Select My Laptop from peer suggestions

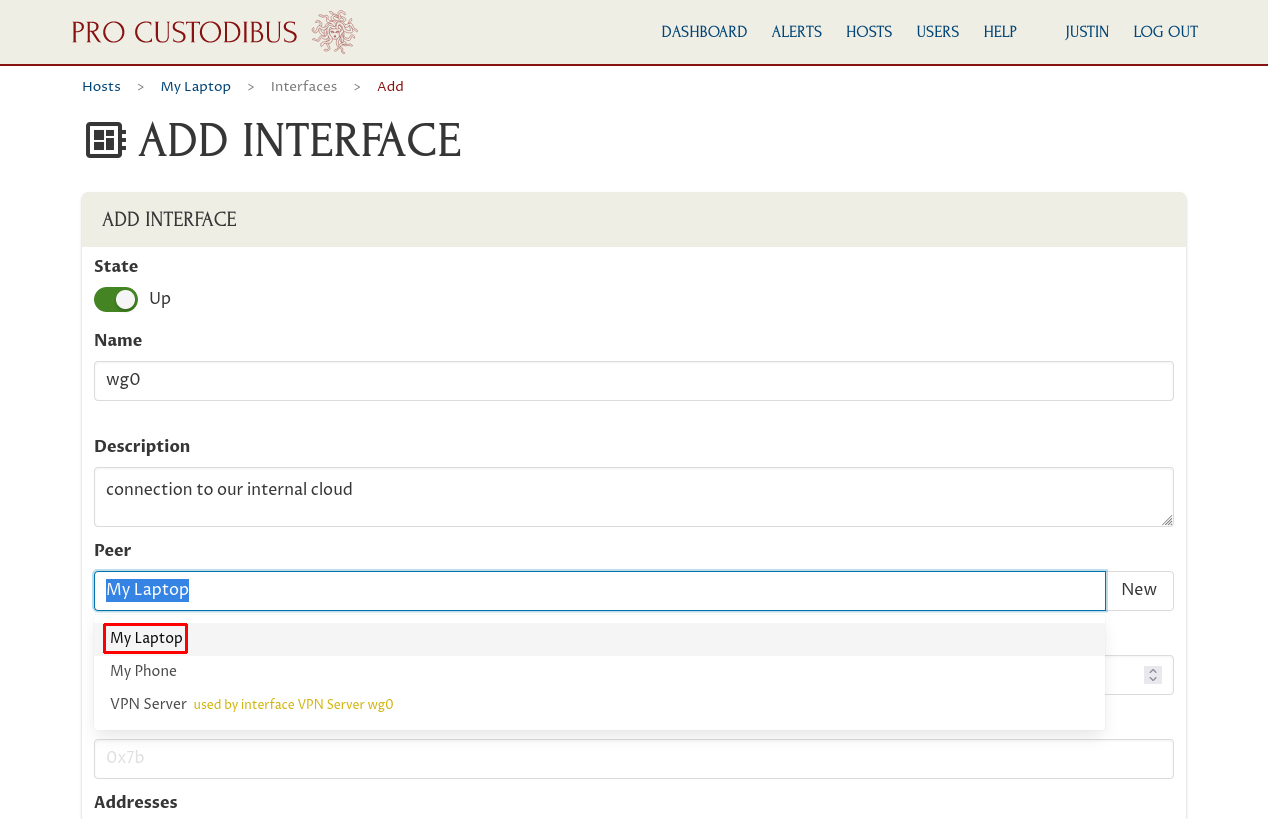pos(600,639)
